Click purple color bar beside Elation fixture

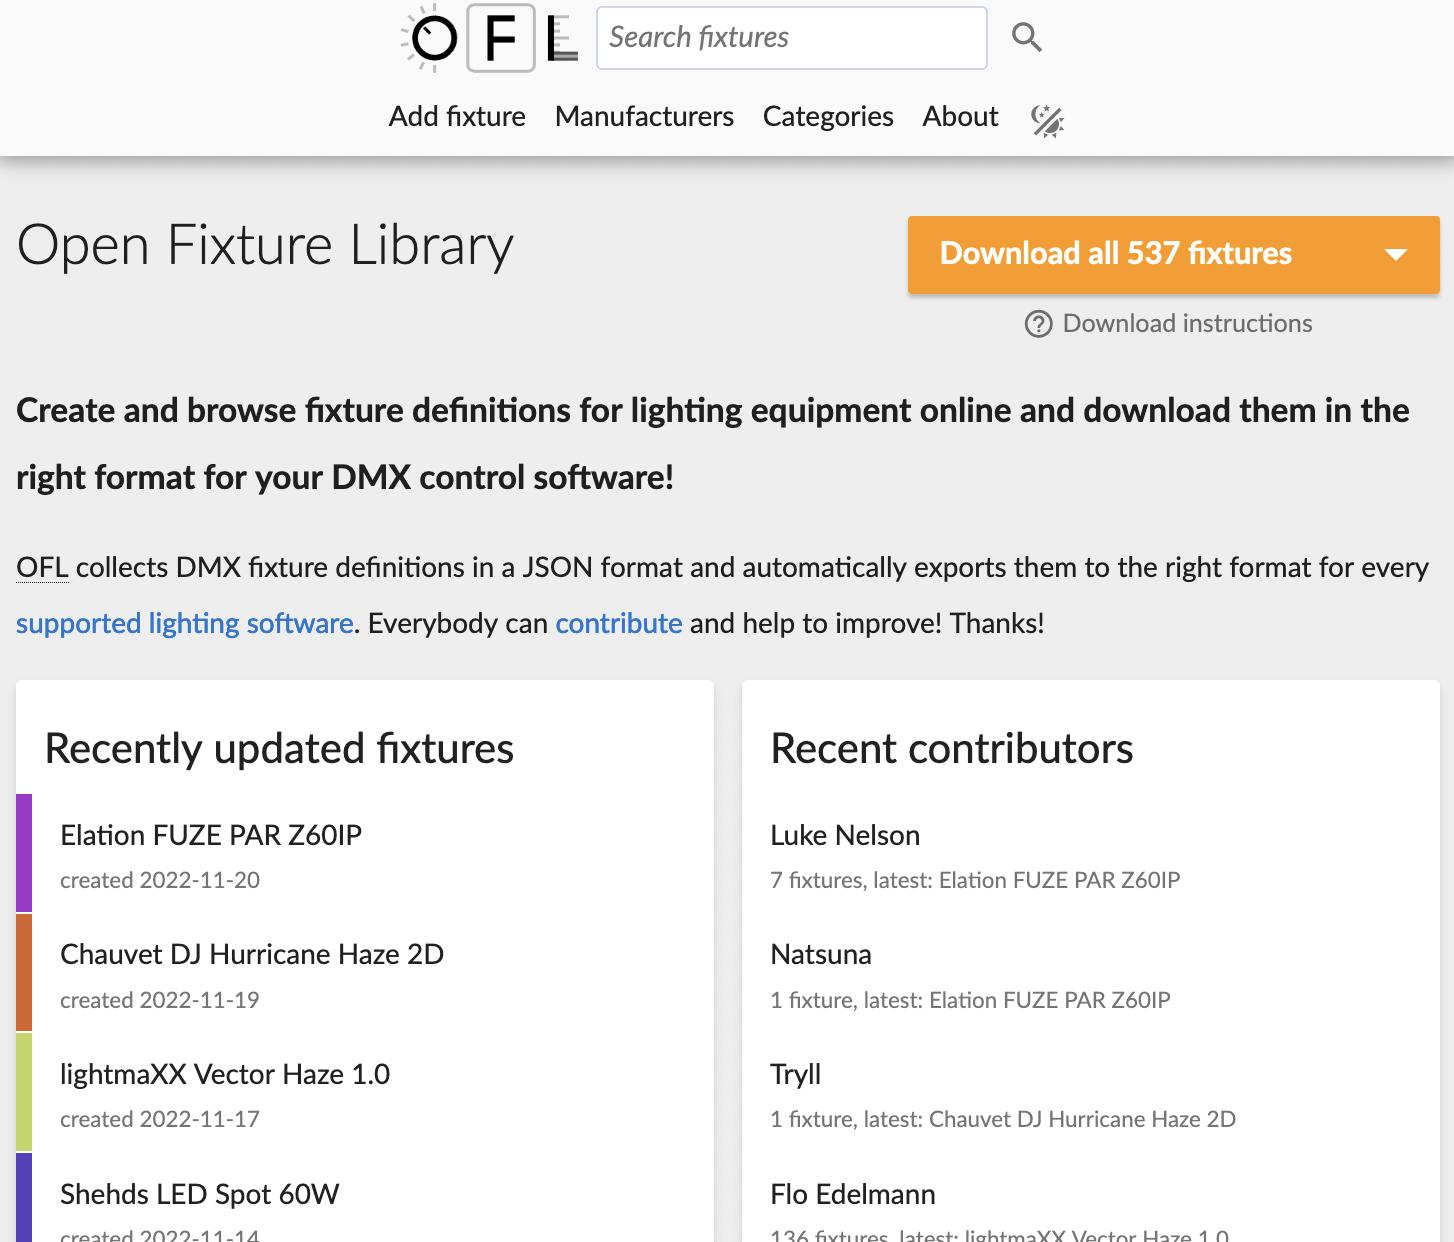click(x=24, y=852)
